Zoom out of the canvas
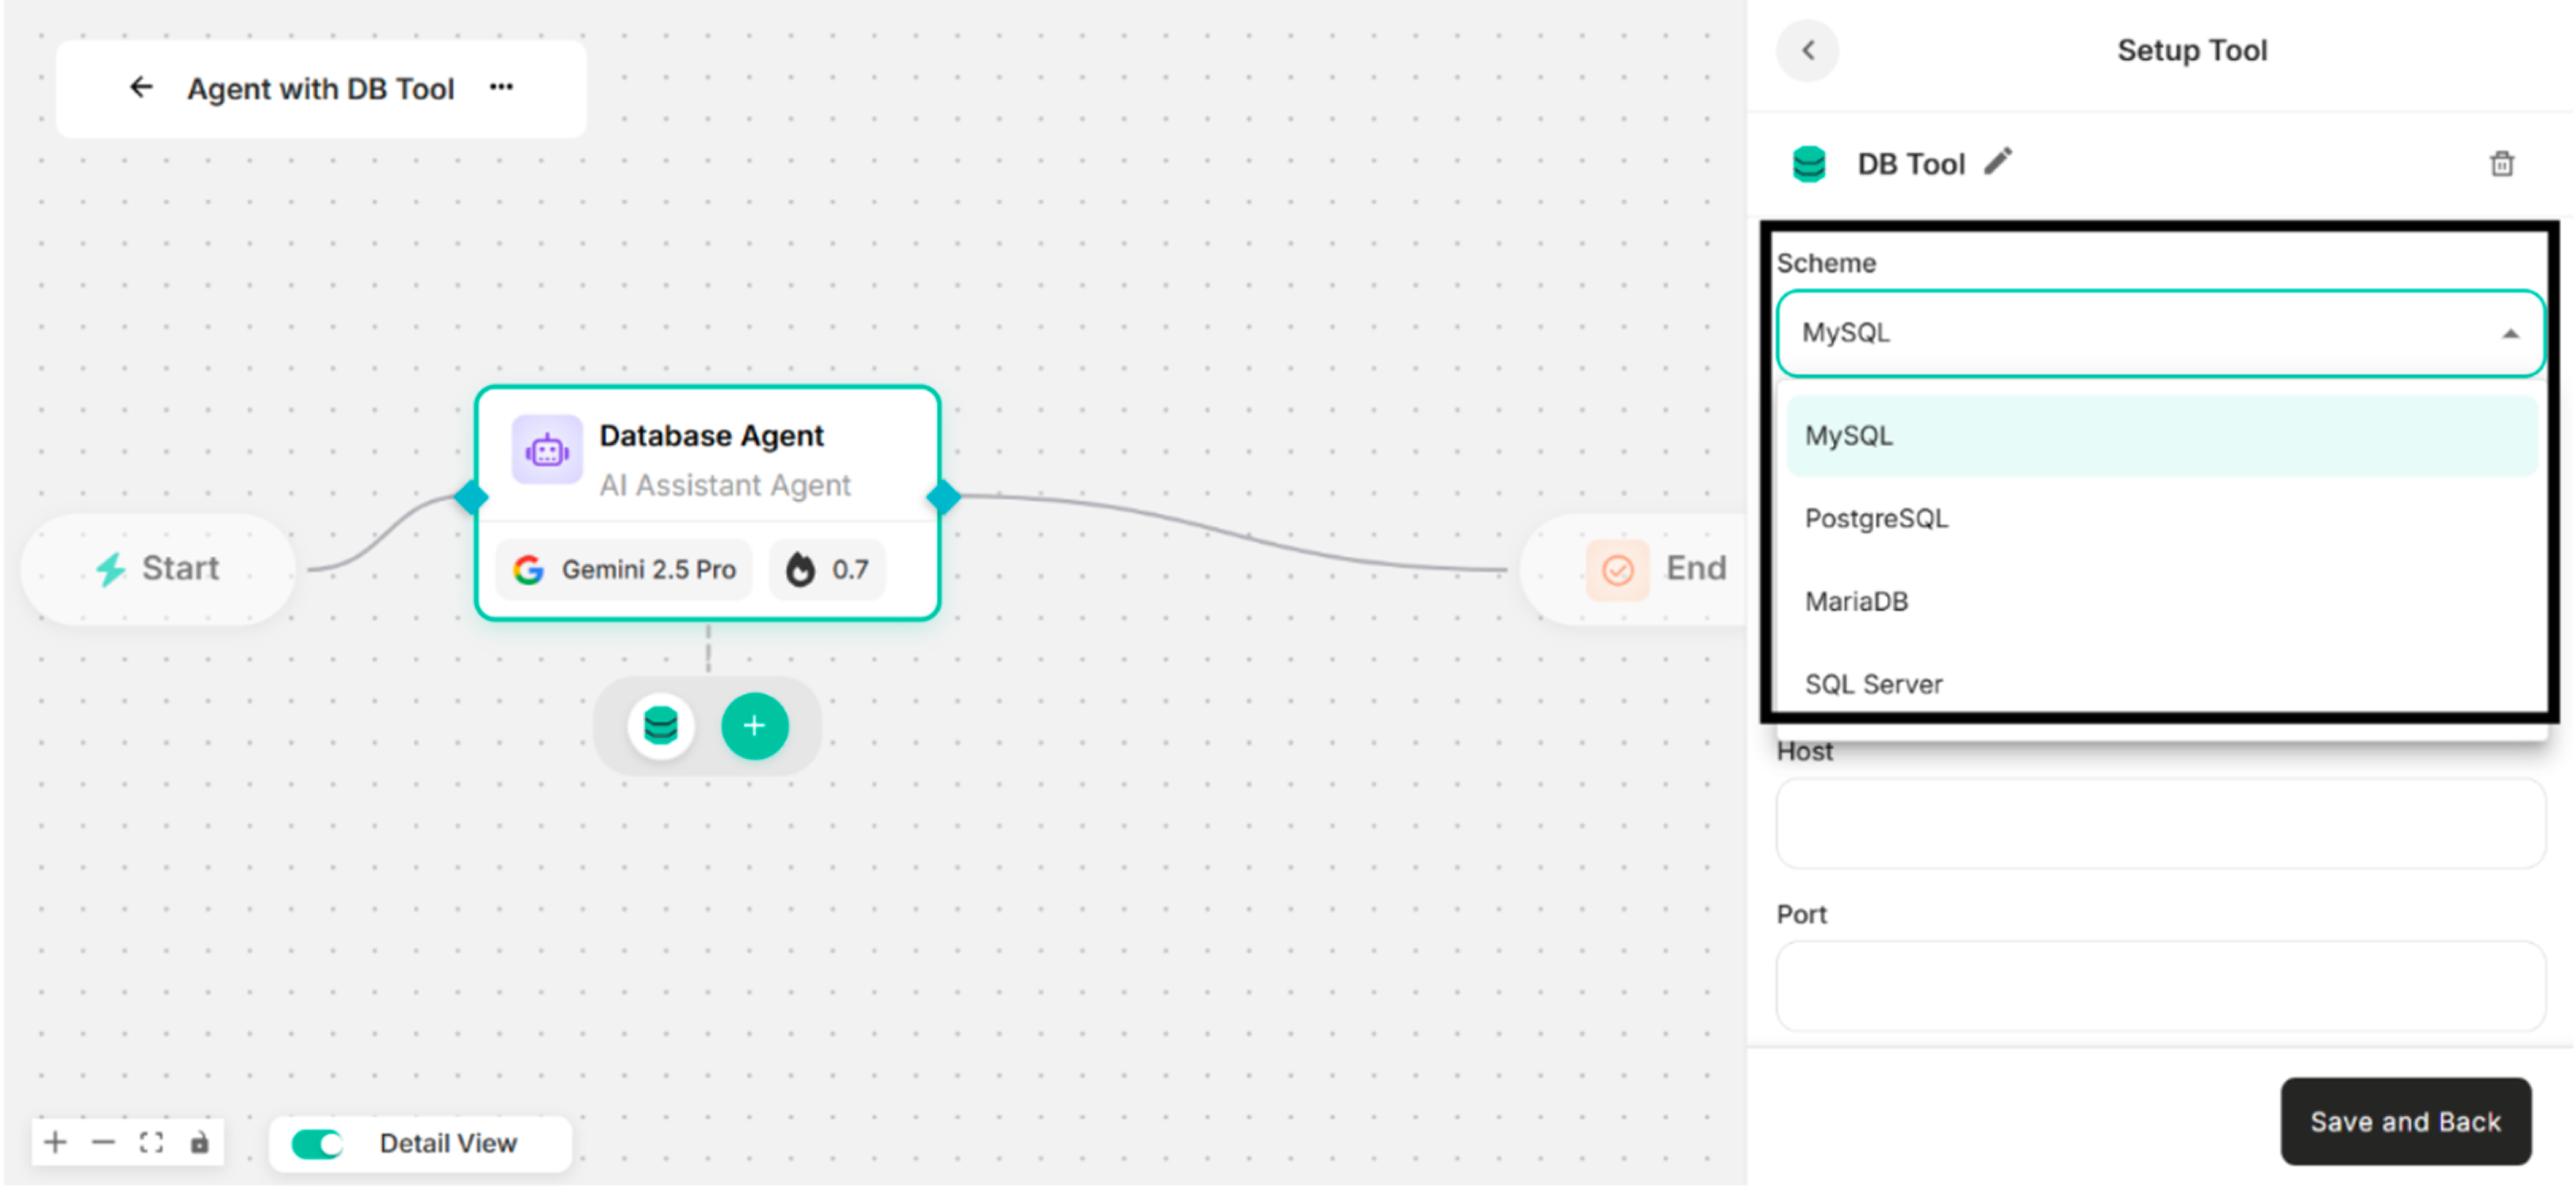 tap(104, 1143)
